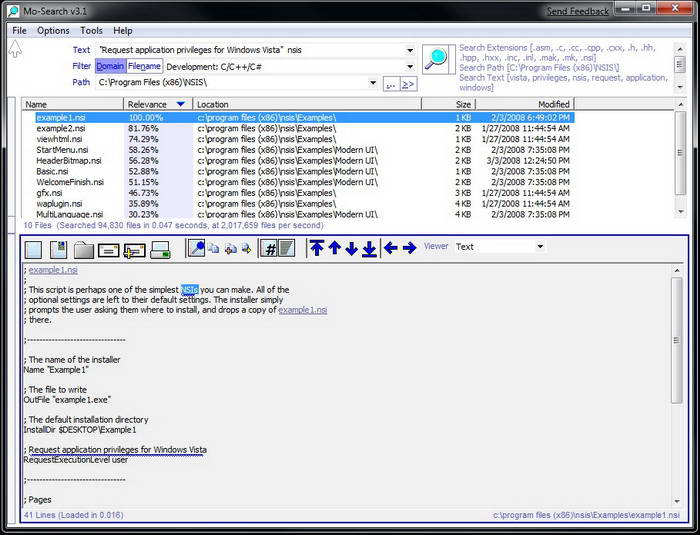Image resolution: width=700 pixels, height=535 pixels.
Task: Click the copy pages icon in the viewer toolbar
Action: [214, 248]
